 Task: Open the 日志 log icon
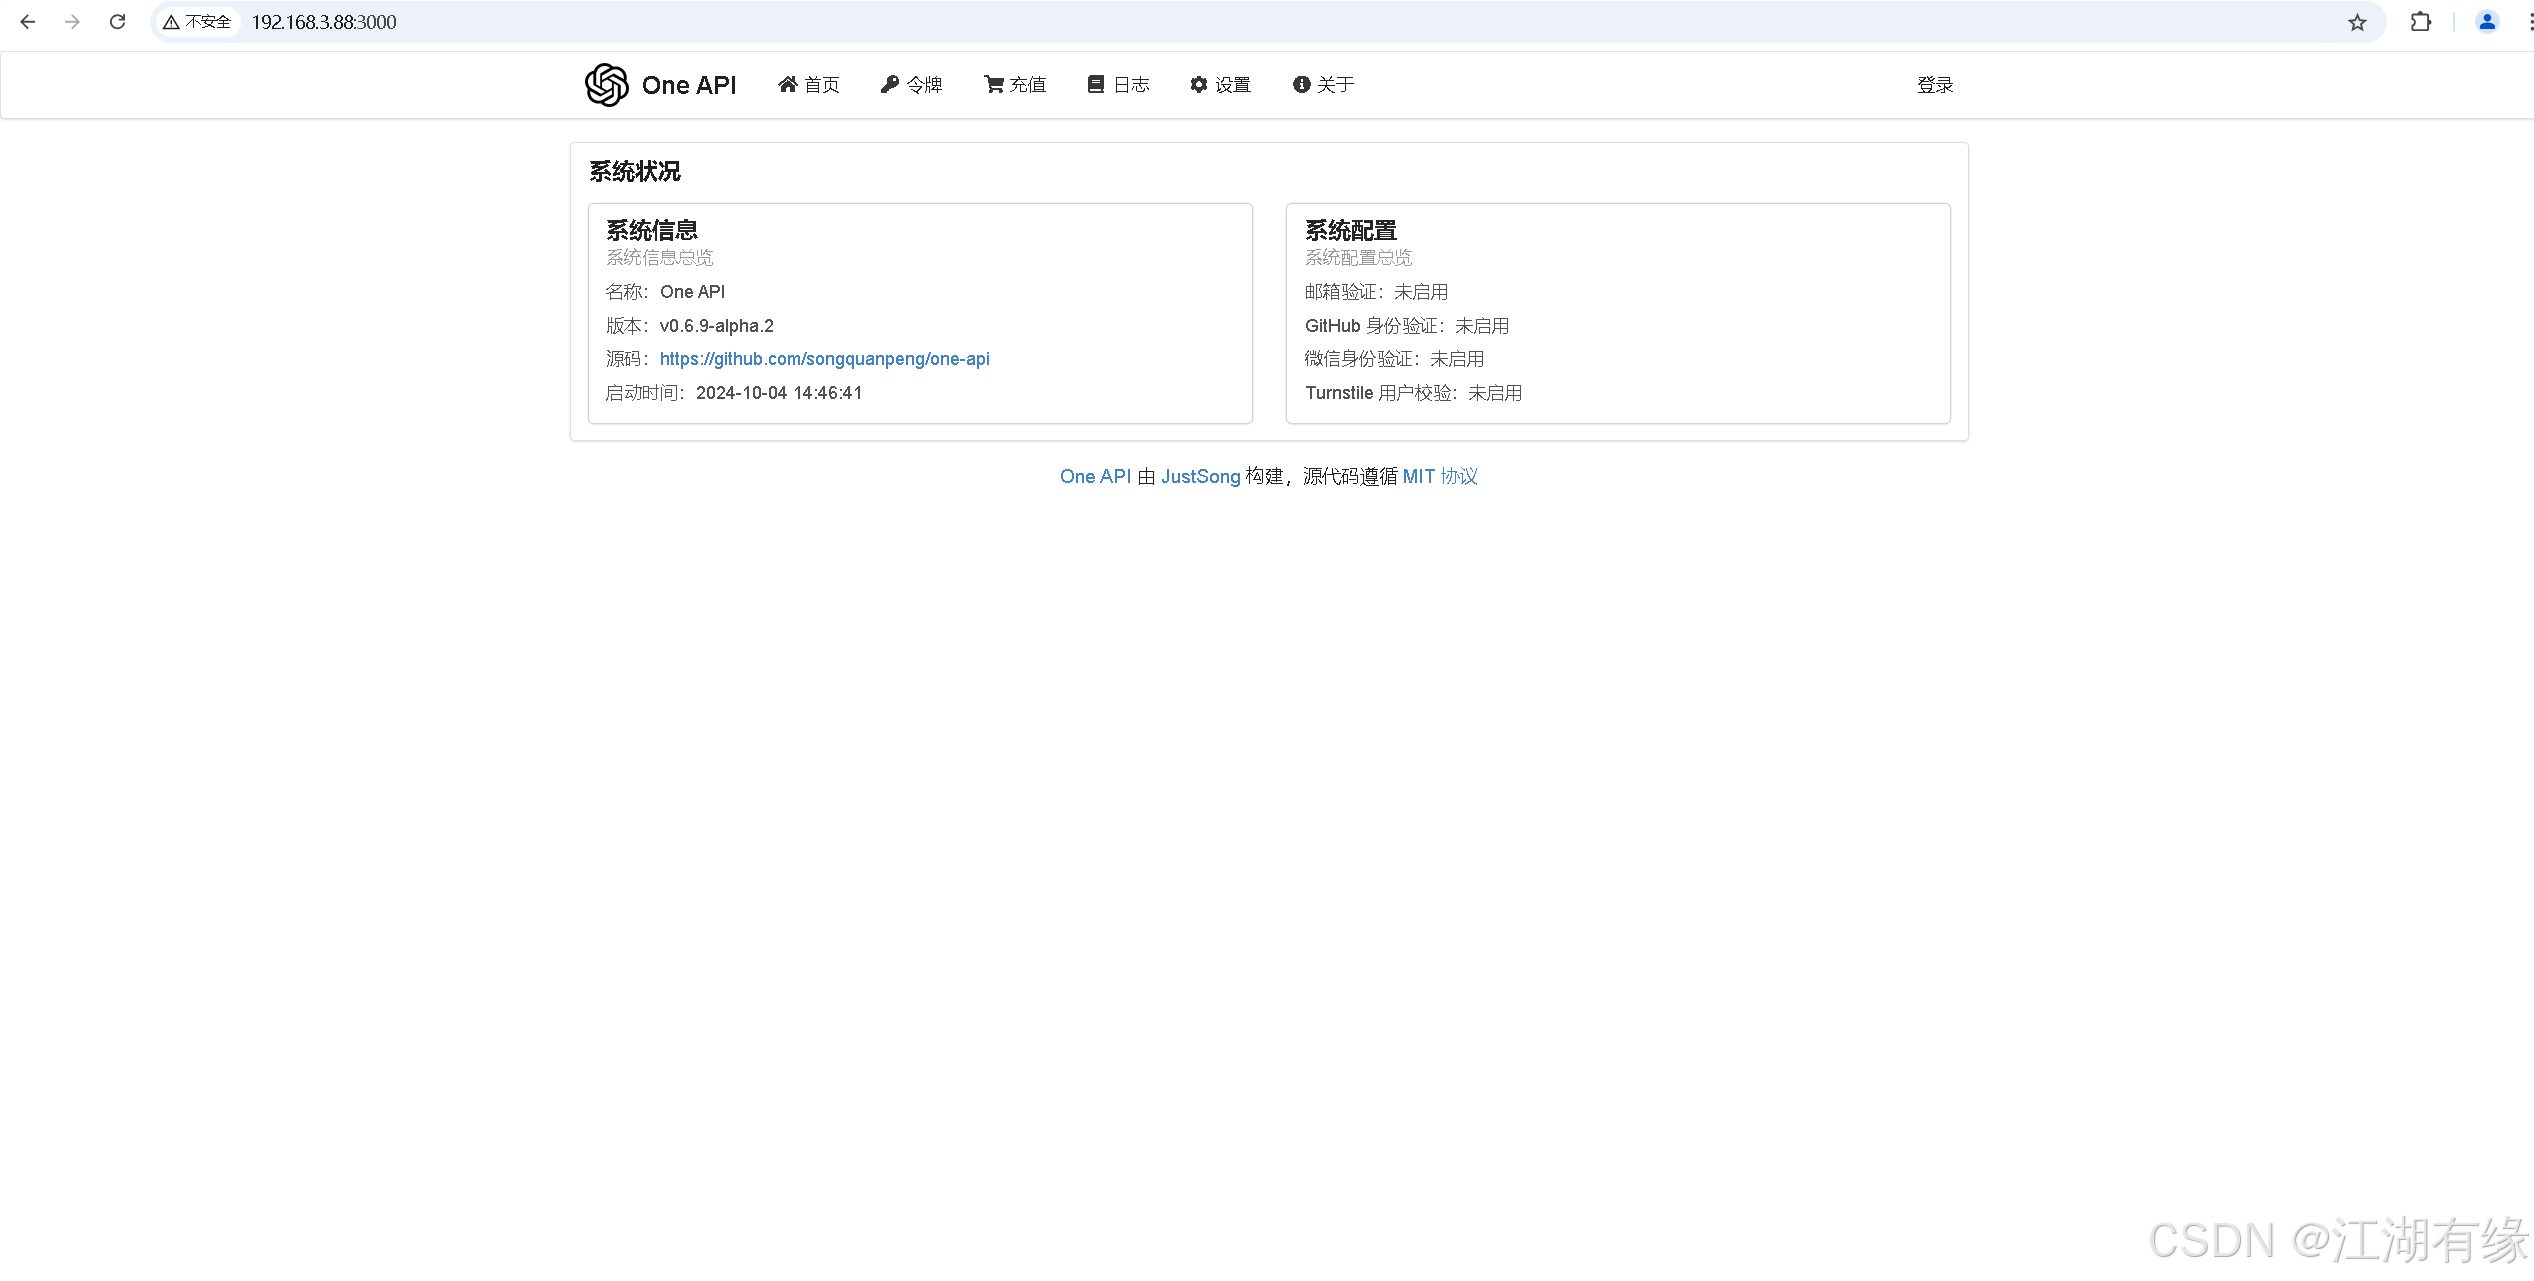click(x=1094, y=84)
